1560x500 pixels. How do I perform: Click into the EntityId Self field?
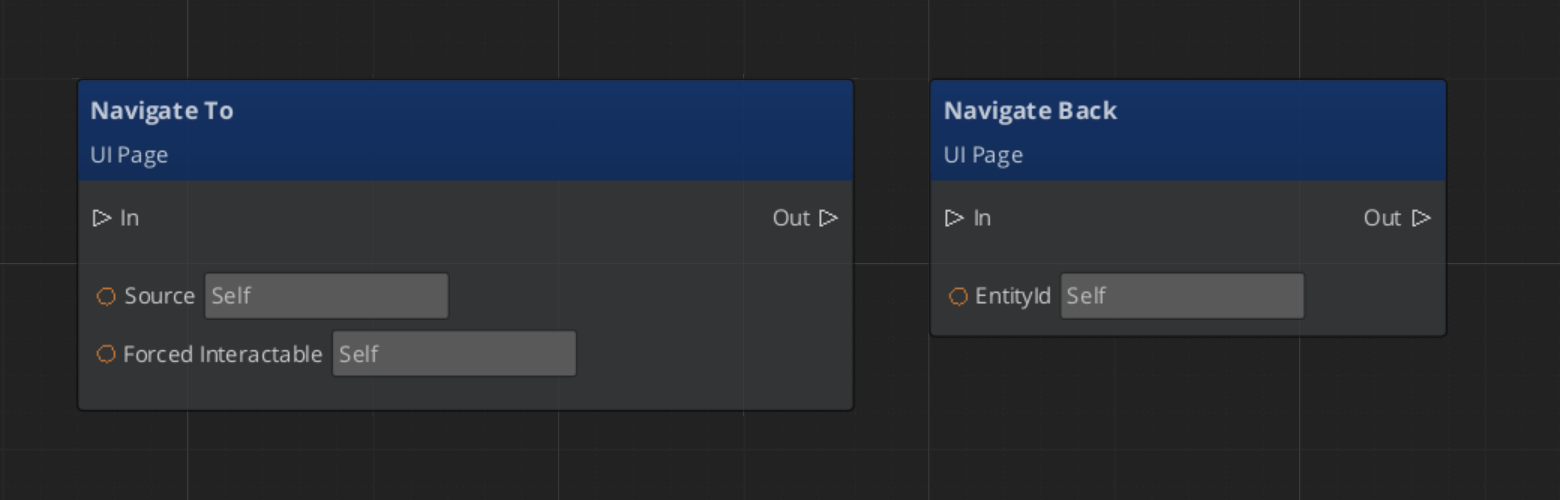pos(1182,296)
